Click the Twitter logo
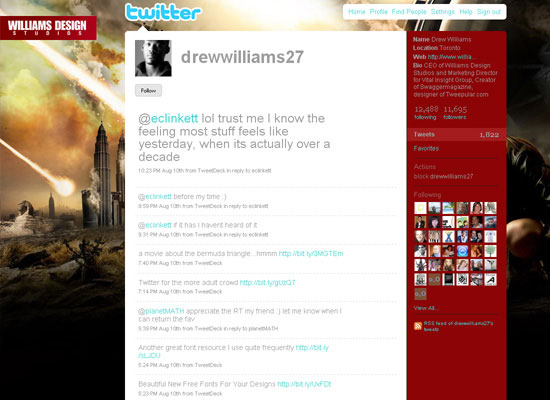550x400 pixels. [x=163, y=12]
